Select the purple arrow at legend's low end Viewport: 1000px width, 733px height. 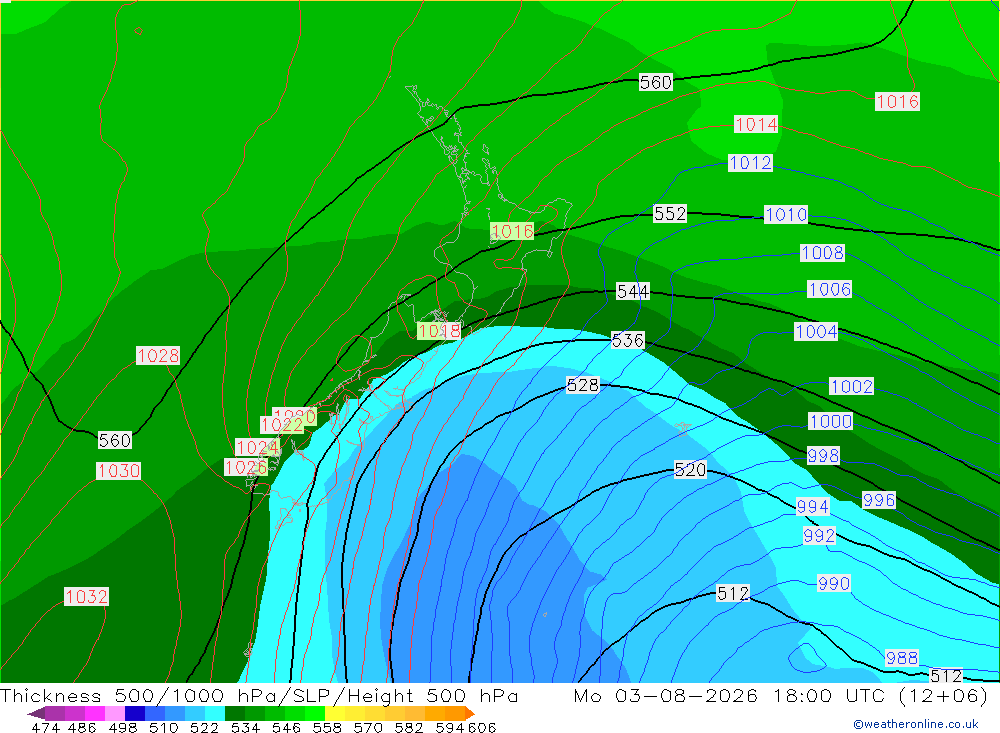tap(36, 713)
